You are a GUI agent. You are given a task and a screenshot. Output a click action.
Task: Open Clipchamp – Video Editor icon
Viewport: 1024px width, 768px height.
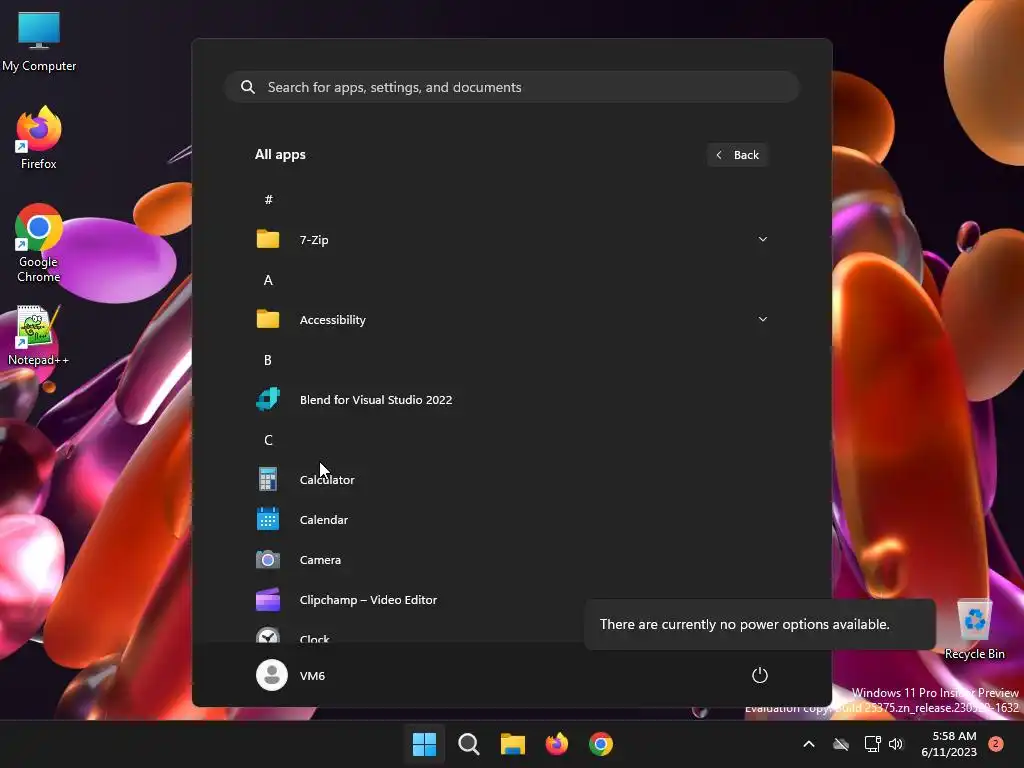tap(268, 600)
